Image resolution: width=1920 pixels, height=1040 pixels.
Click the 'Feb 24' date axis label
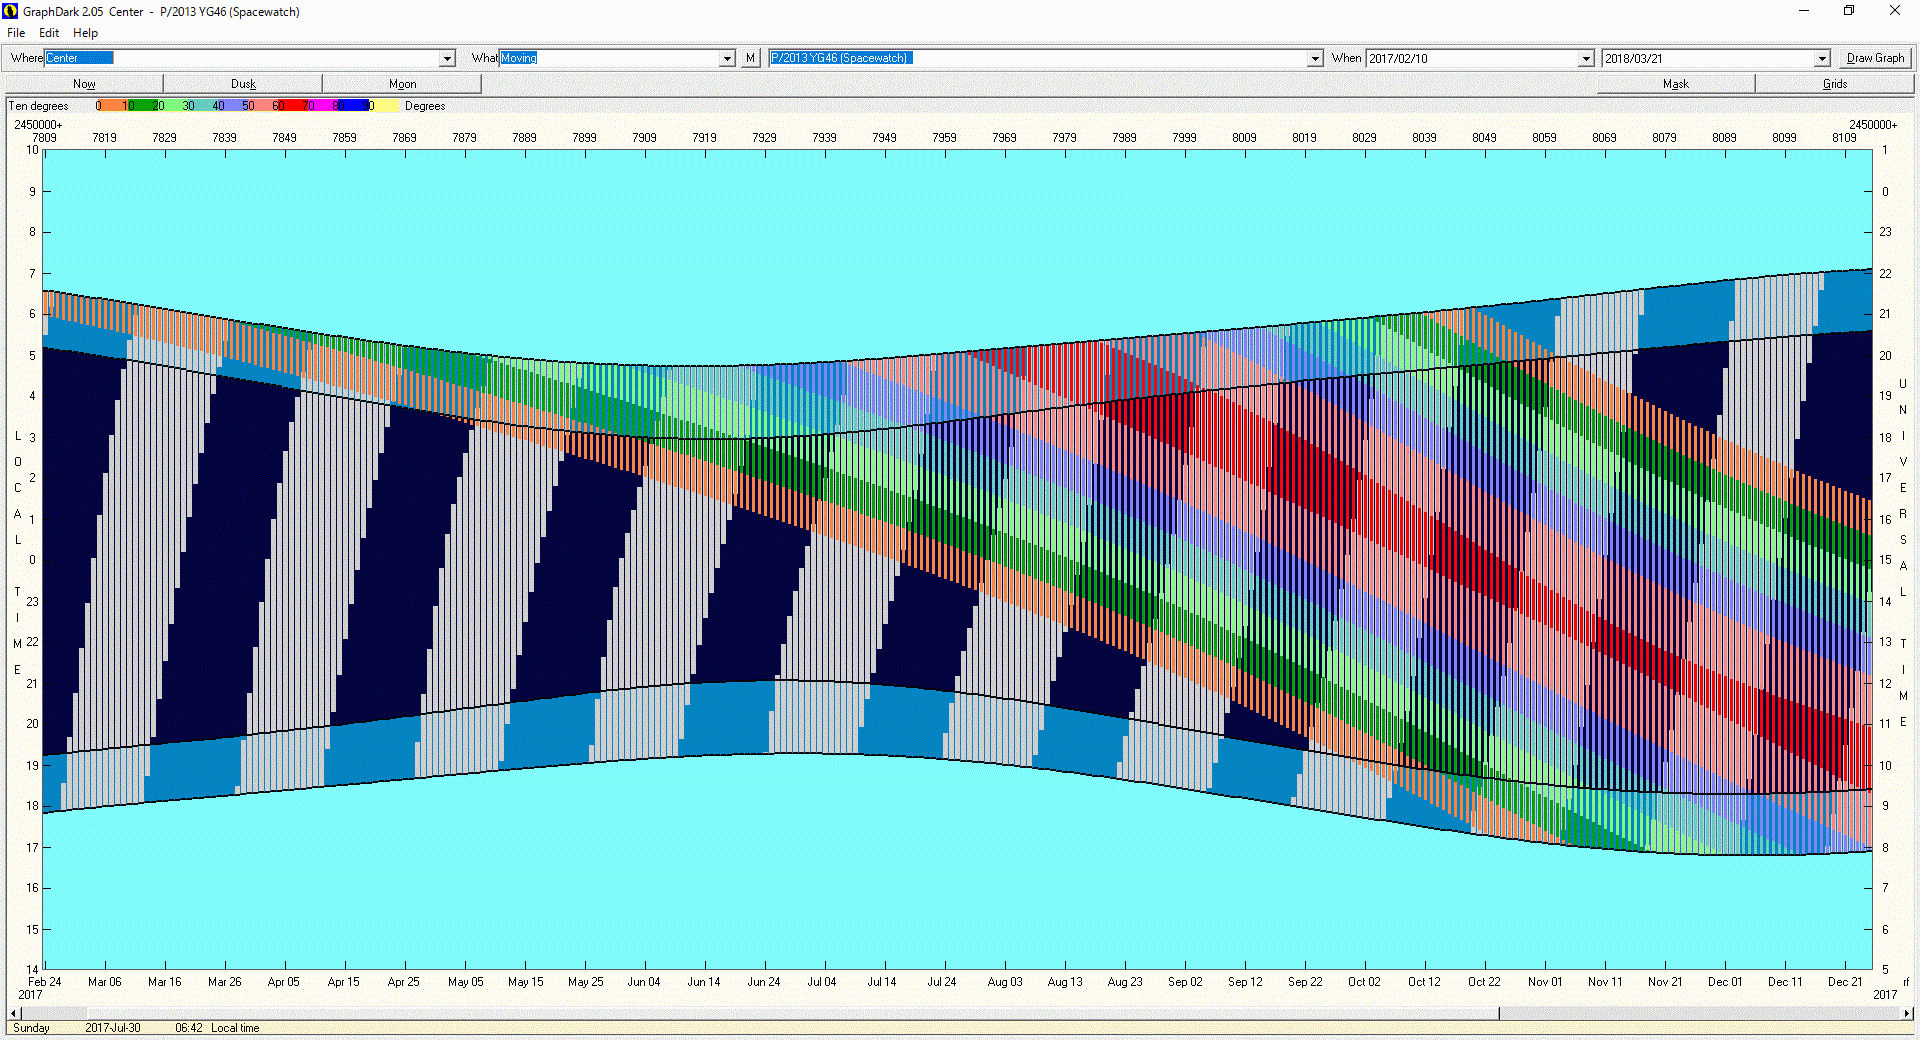[44, 982]
